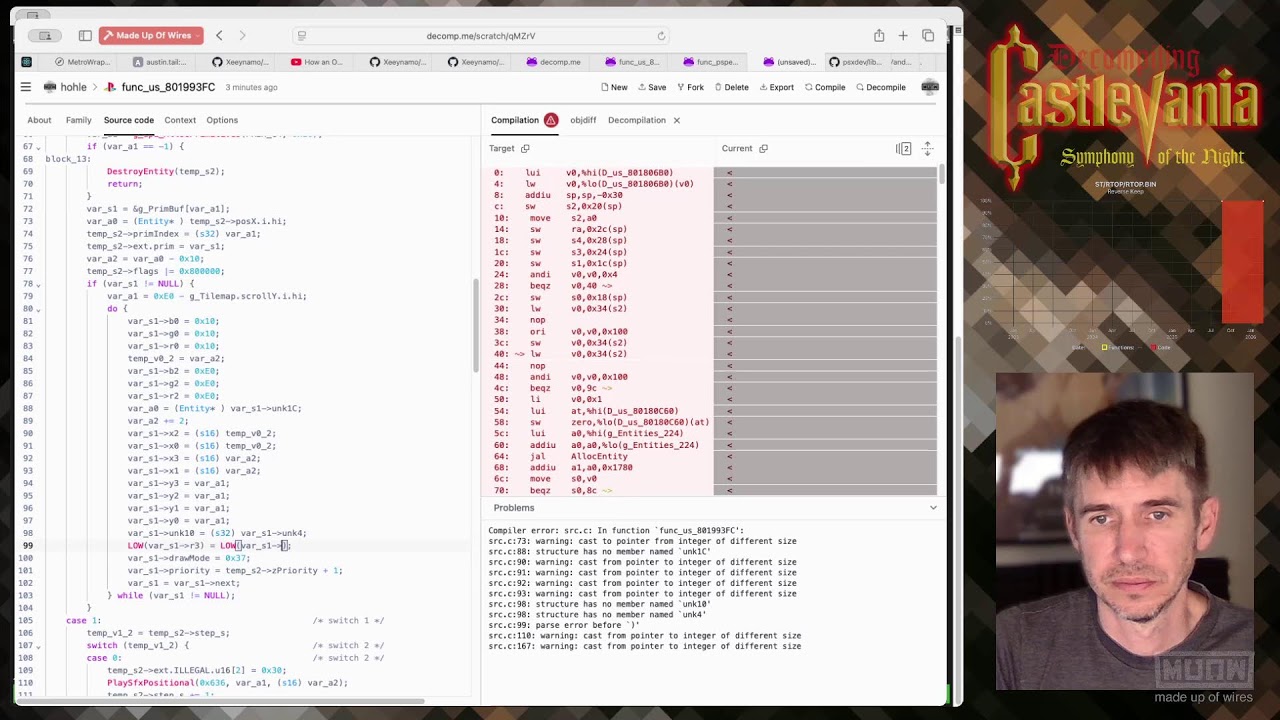This screenshot has height=720, width=1280.
Task: Click the red compilation error warning badge
Action: (551, 120)
